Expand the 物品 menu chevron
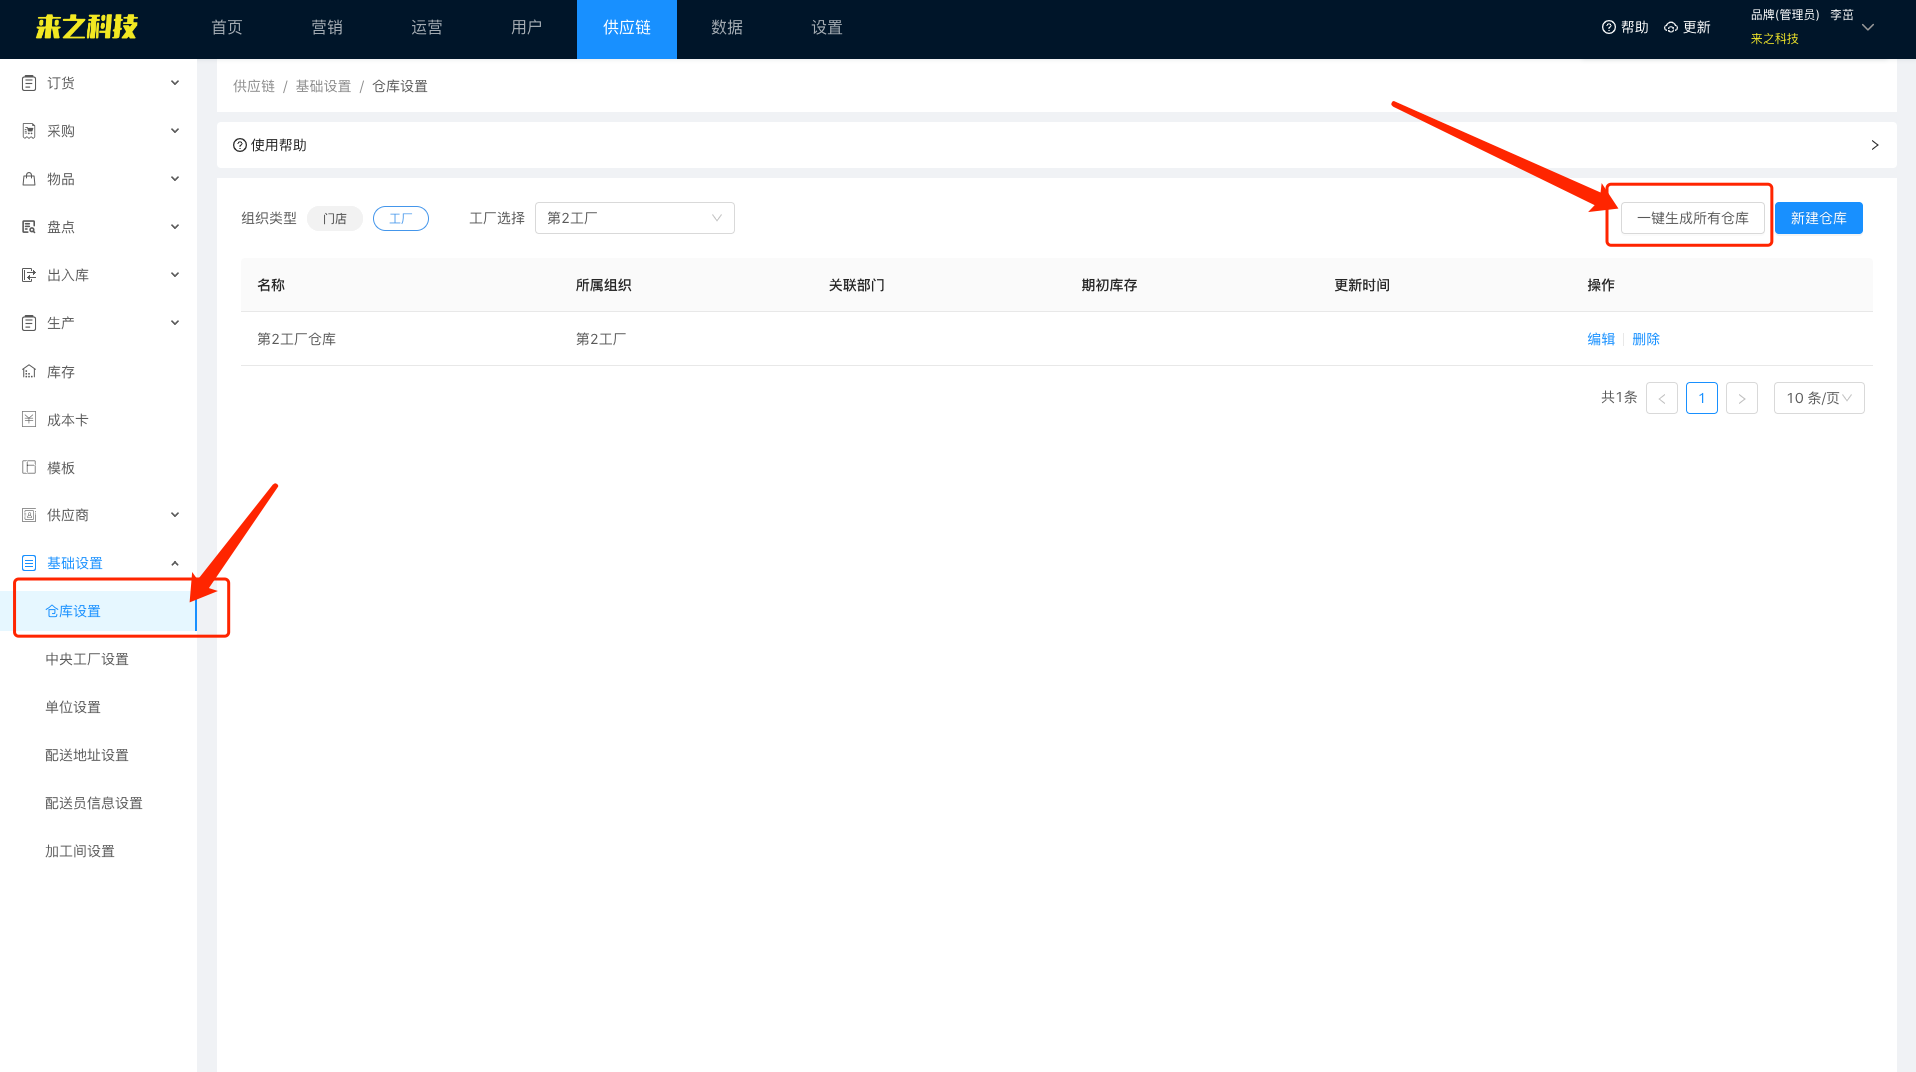 click(175, 179)
